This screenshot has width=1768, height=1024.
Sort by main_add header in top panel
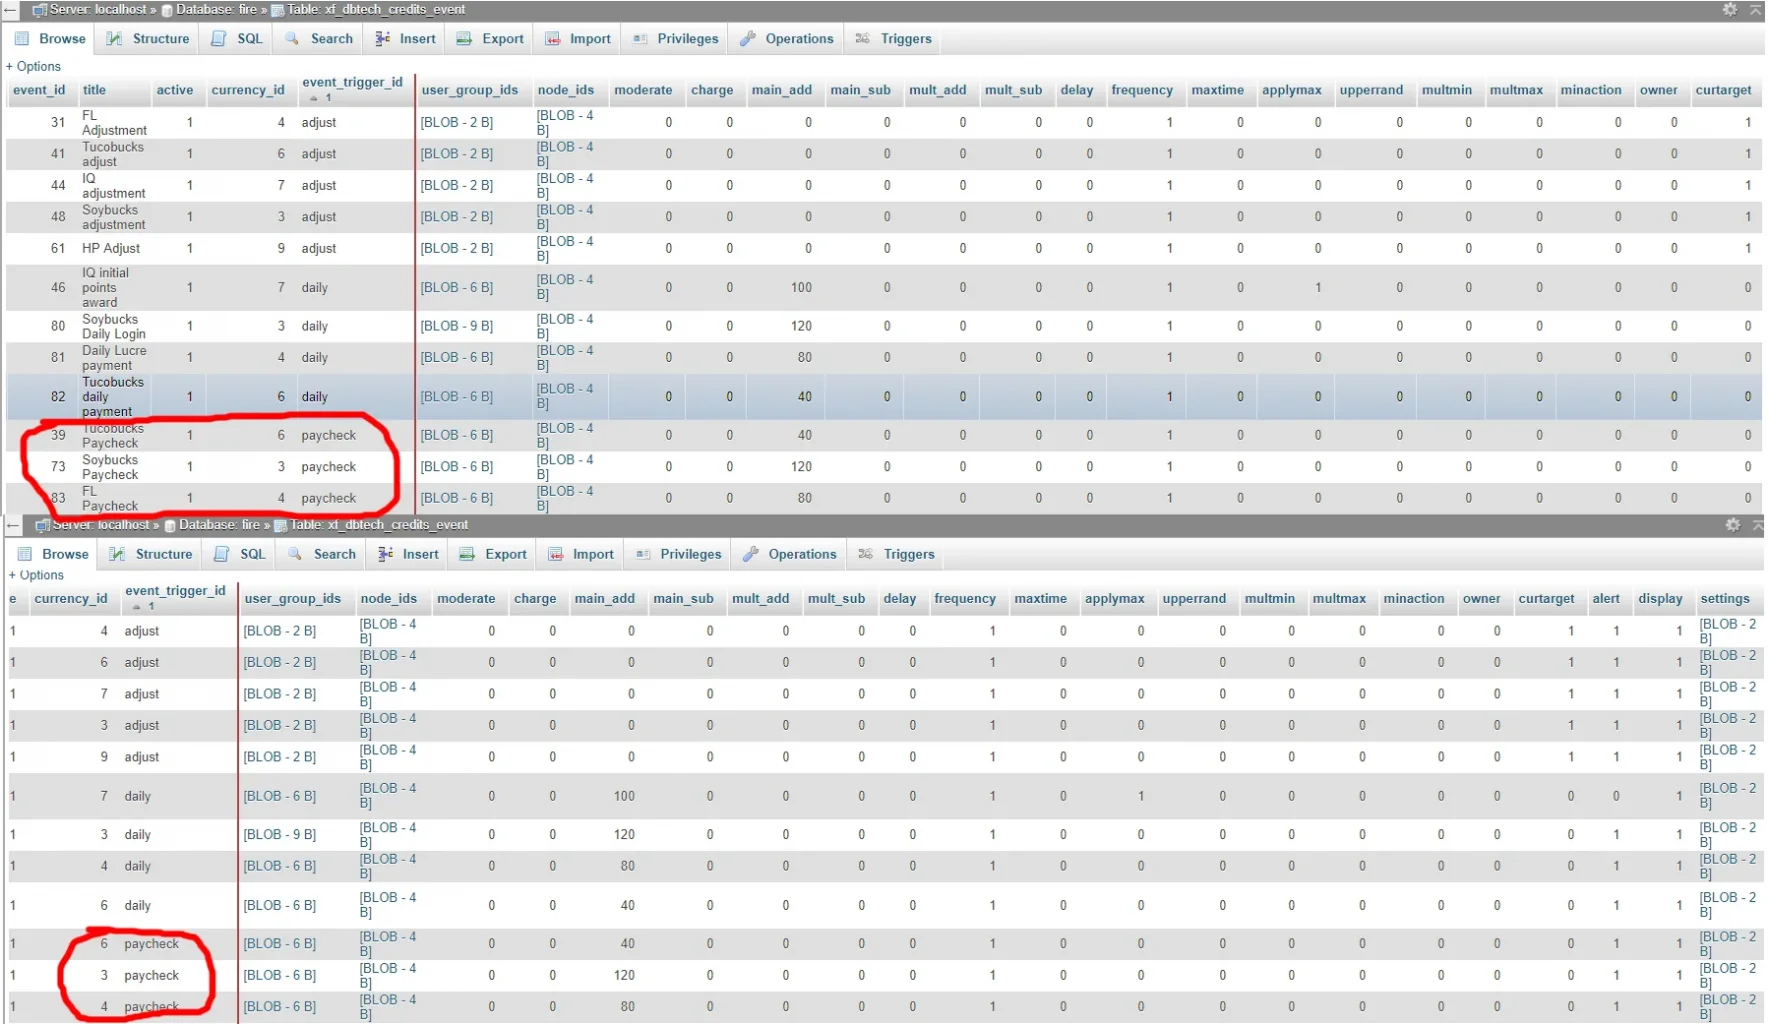[x=782, y=90]
